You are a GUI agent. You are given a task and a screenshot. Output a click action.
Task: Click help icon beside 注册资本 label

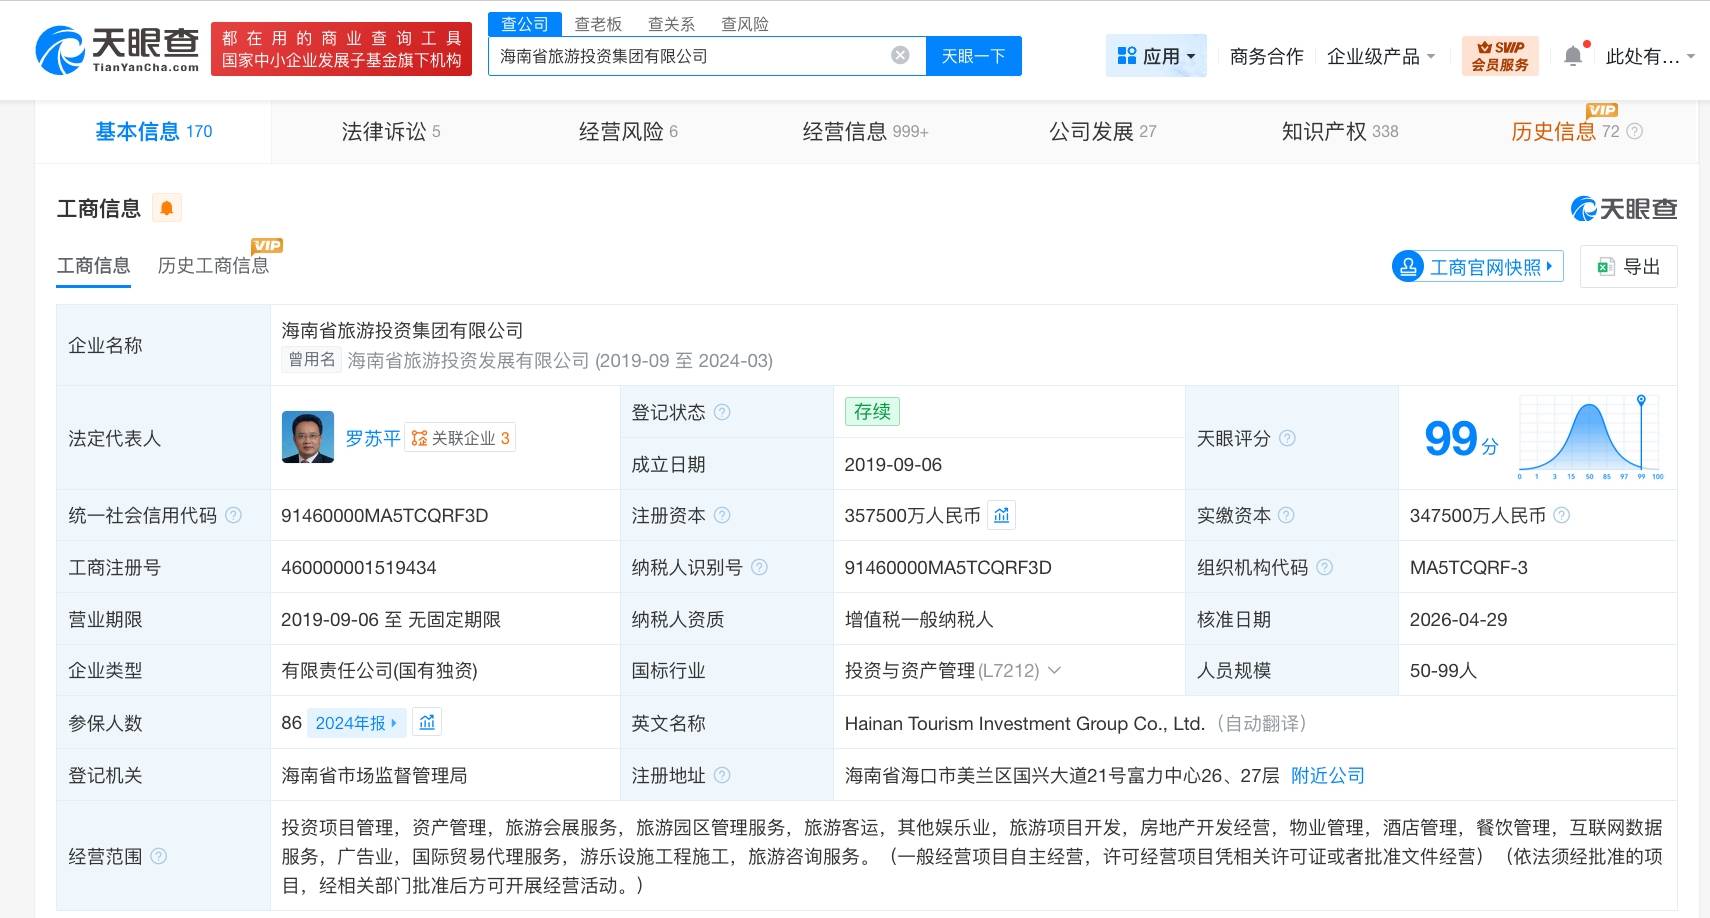(722, 515)
